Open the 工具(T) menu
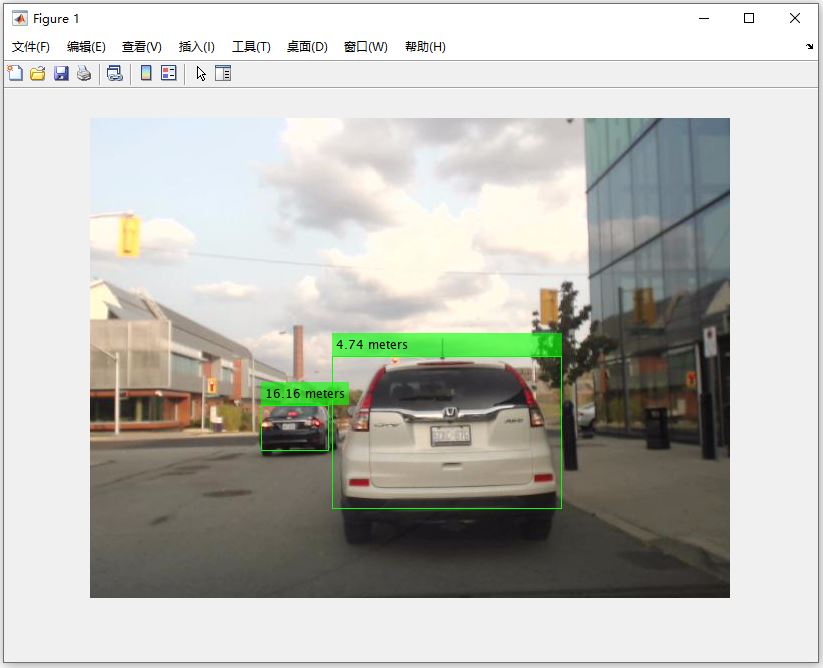823x668 pixels. pyautogui.click(x=251, y=47)
